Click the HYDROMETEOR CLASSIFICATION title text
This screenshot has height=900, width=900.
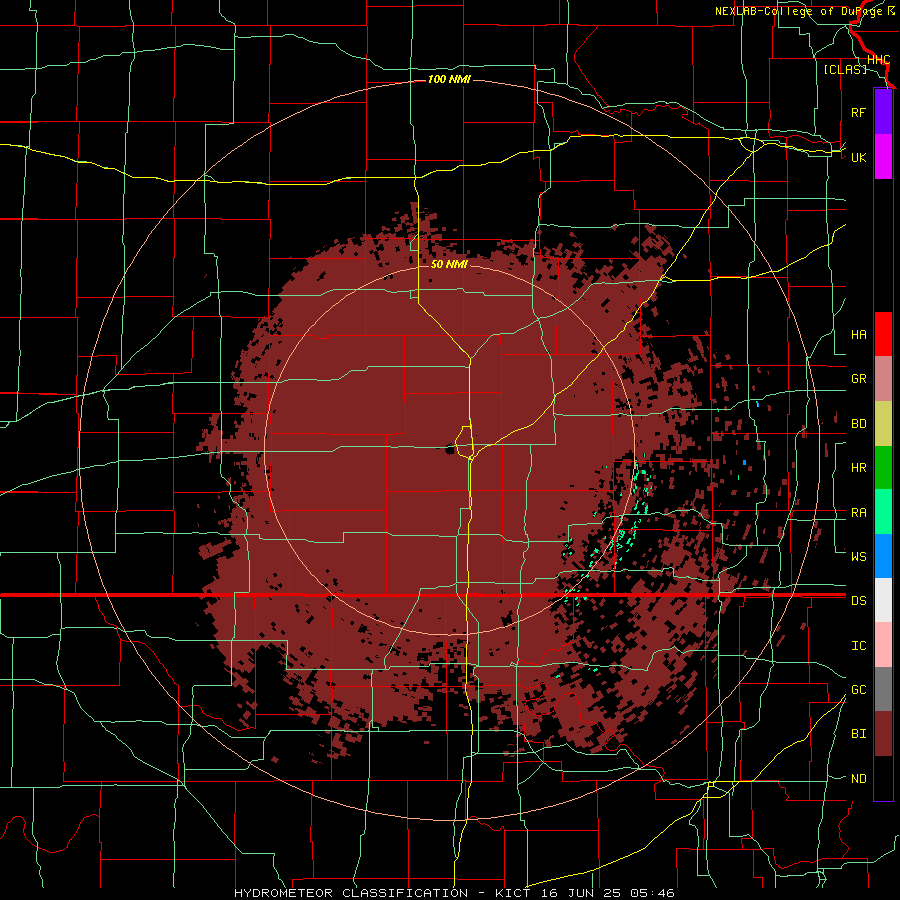coord(351,893)
